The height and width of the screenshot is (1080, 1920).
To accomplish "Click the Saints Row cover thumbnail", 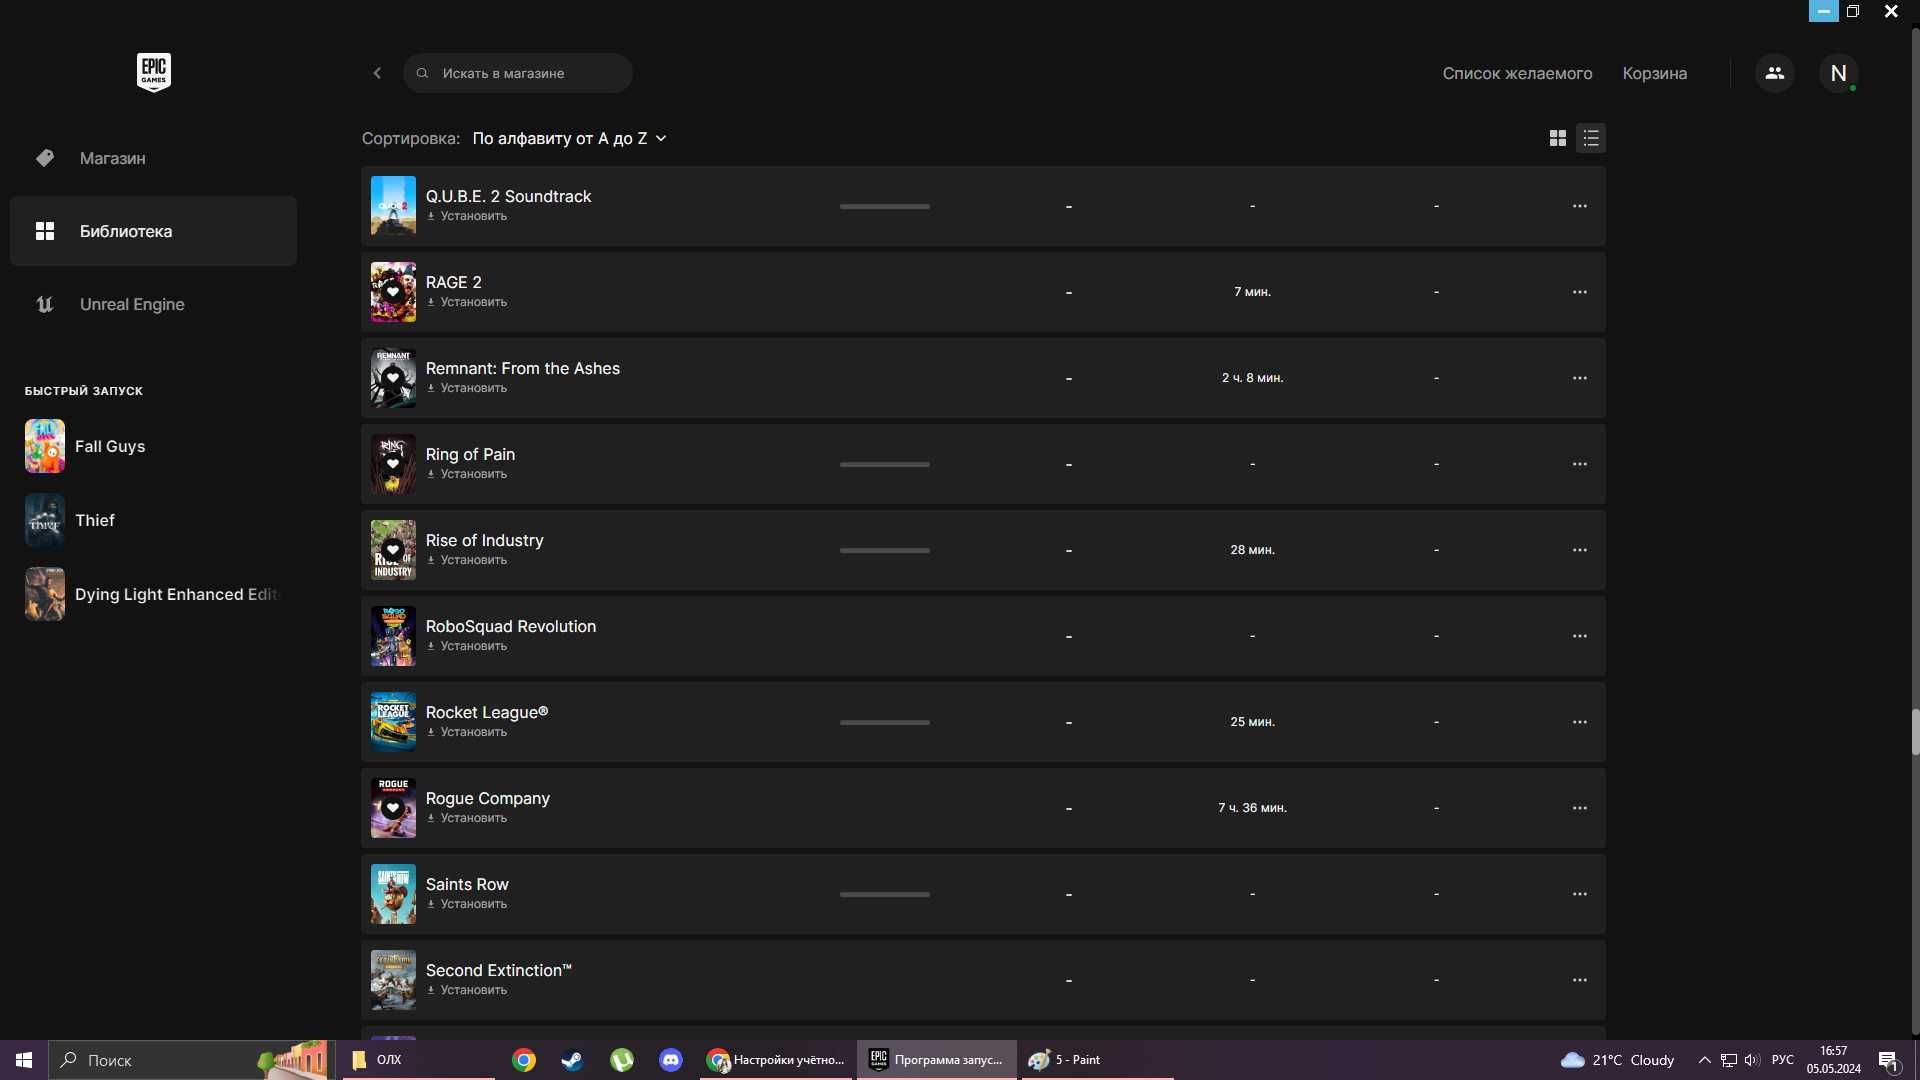I will [393, 894].
